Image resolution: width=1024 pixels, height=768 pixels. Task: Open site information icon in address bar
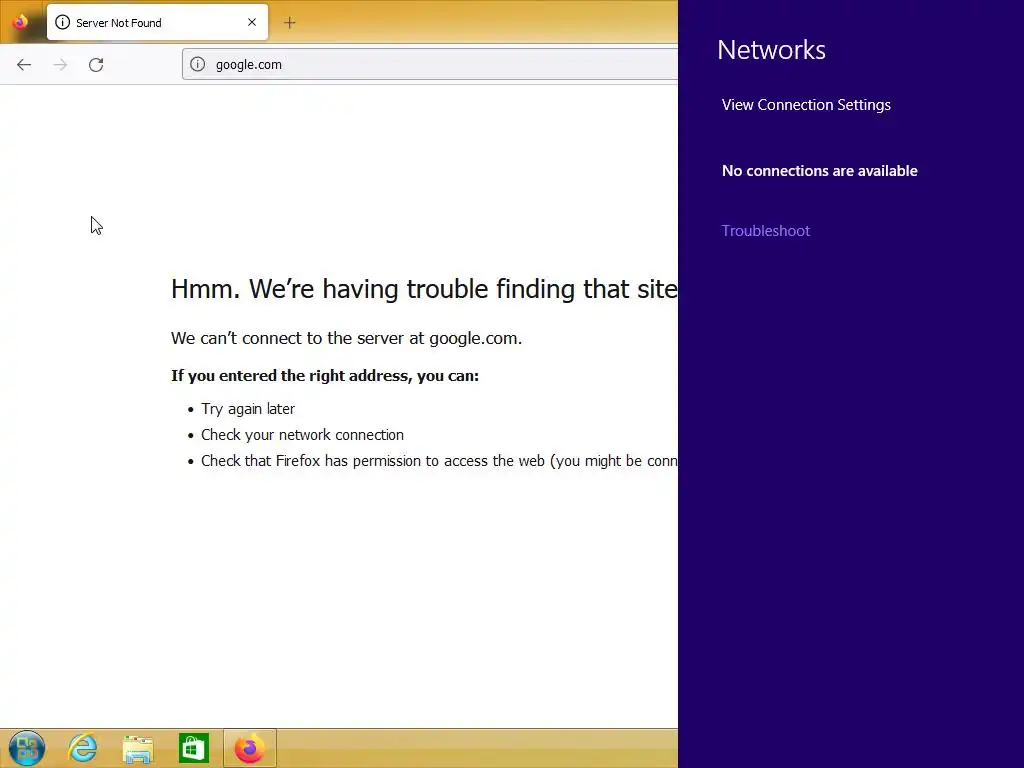(x=197, y=64)
